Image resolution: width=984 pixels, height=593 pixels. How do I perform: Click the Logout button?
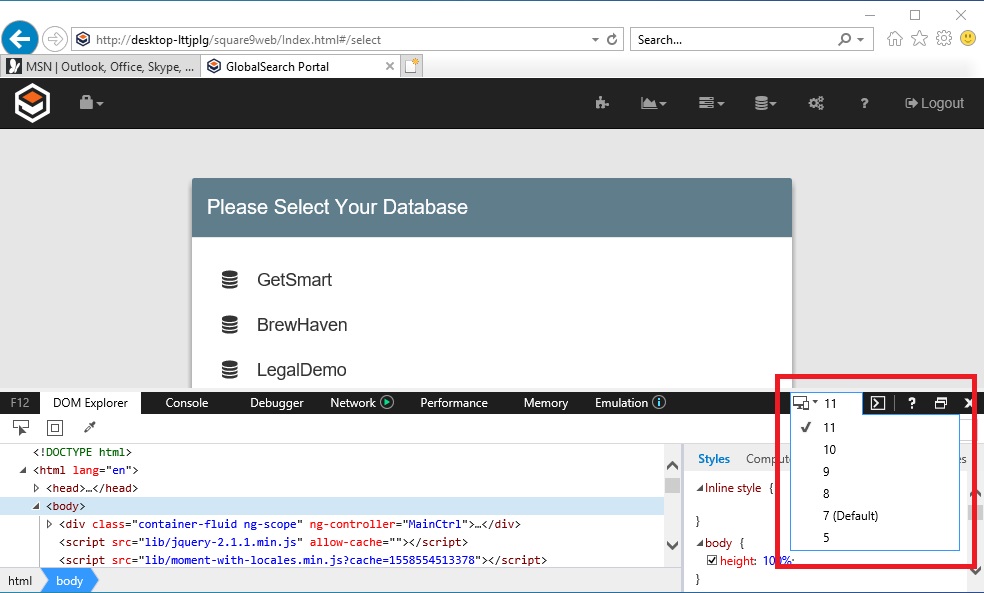[x=933, y=103]
